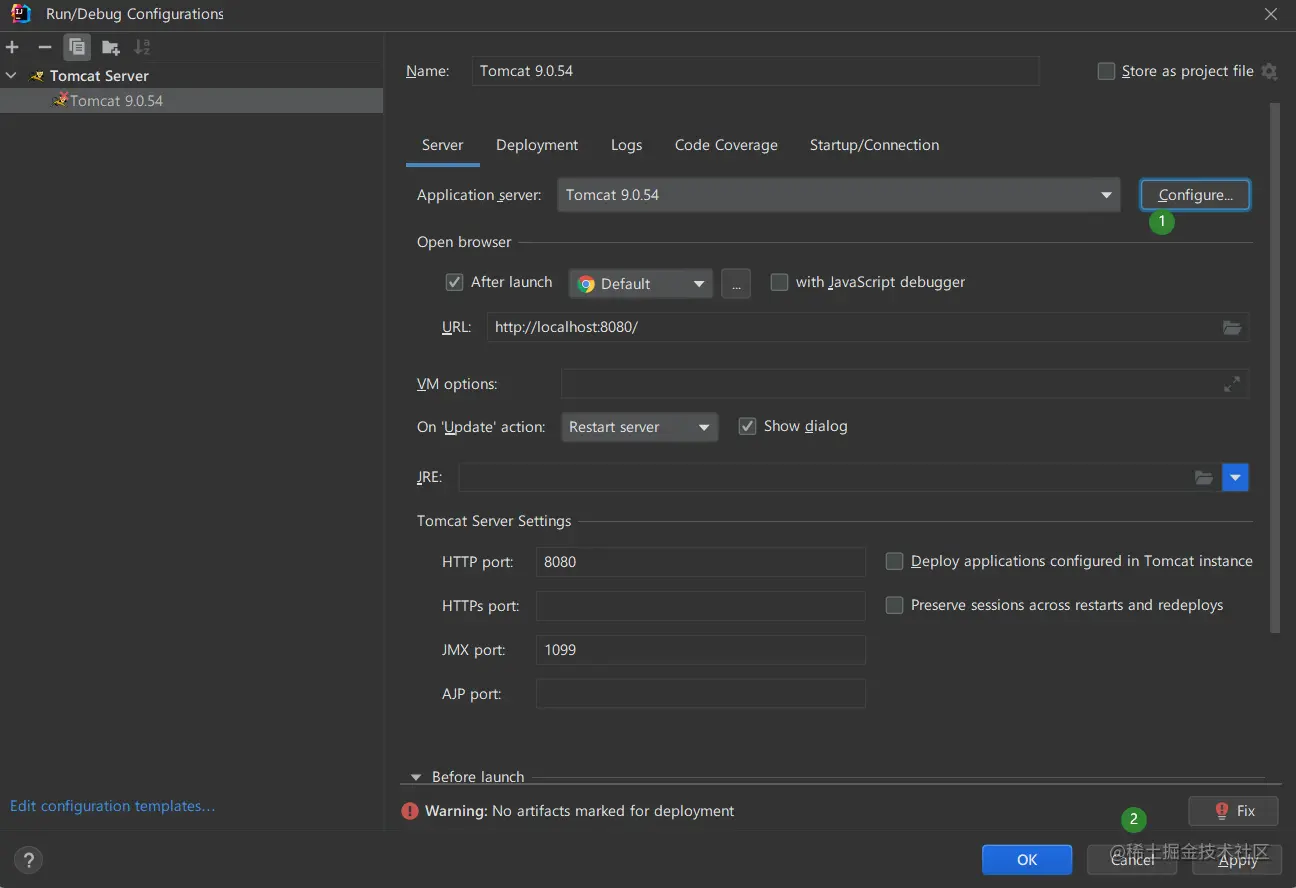Click the browser ellipsis button
Image resolution: width=1296 pixels, height=888 pixels.
[x=736, y=284]
